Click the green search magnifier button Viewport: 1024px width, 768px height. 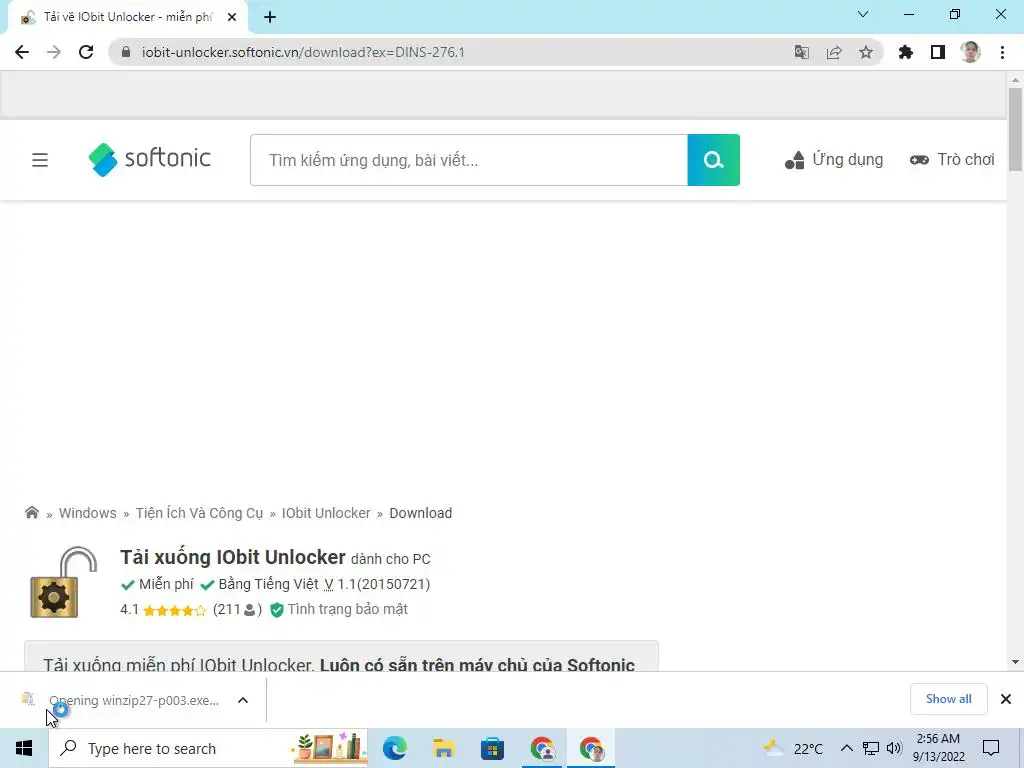[x=714, y=160]
